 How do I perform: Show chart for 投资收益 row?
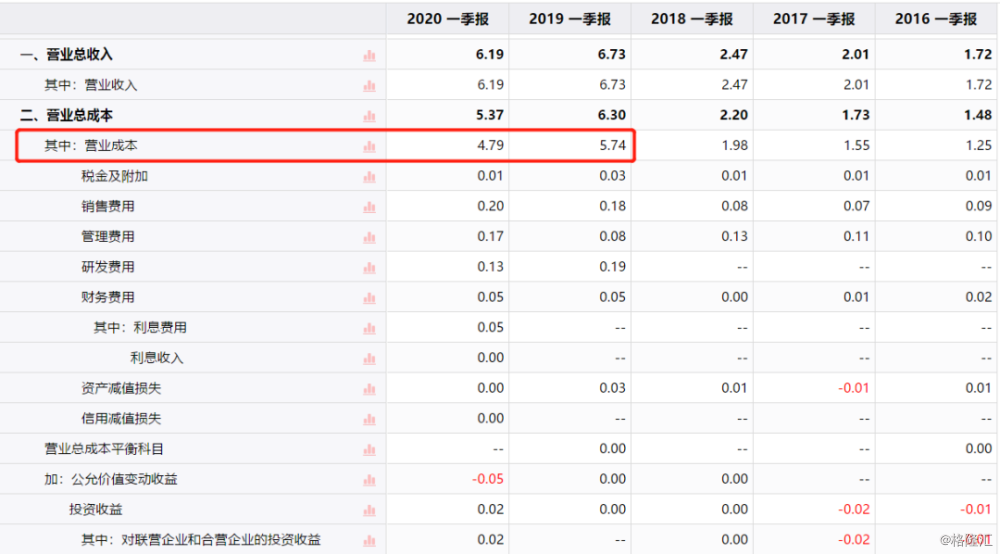tap(369, 510)
